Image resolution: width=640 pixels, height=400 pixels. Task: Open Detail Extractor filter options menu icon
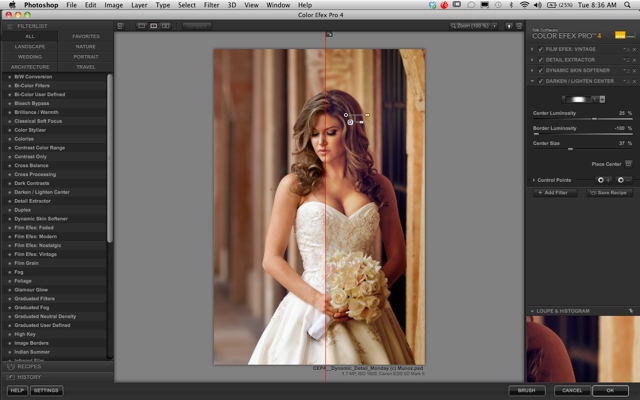click(x=627, y=60)
